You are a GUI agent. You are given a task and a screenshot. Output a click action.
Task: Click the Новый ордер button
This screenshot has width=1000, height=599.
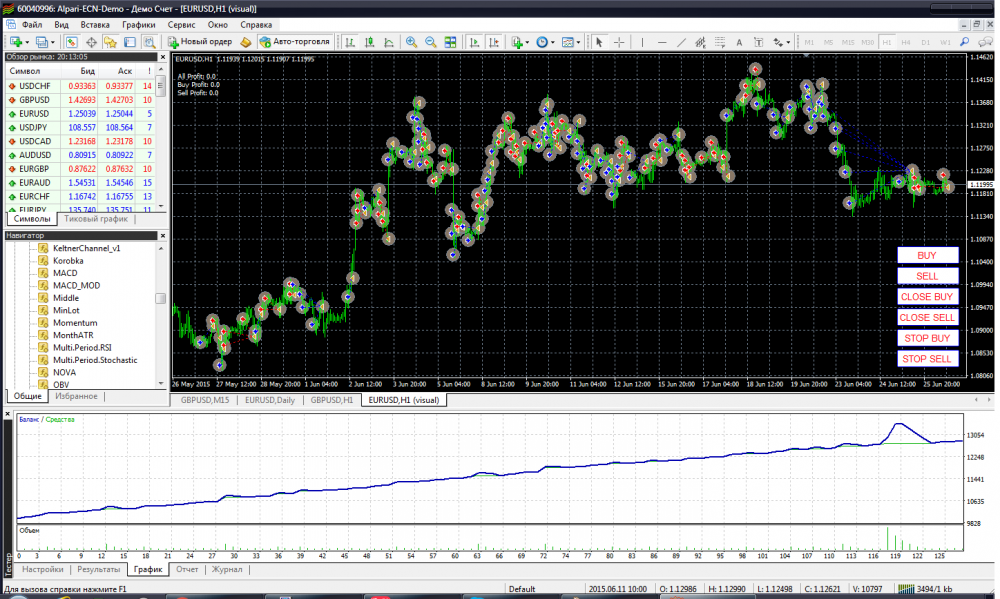[x=200, y=42]
